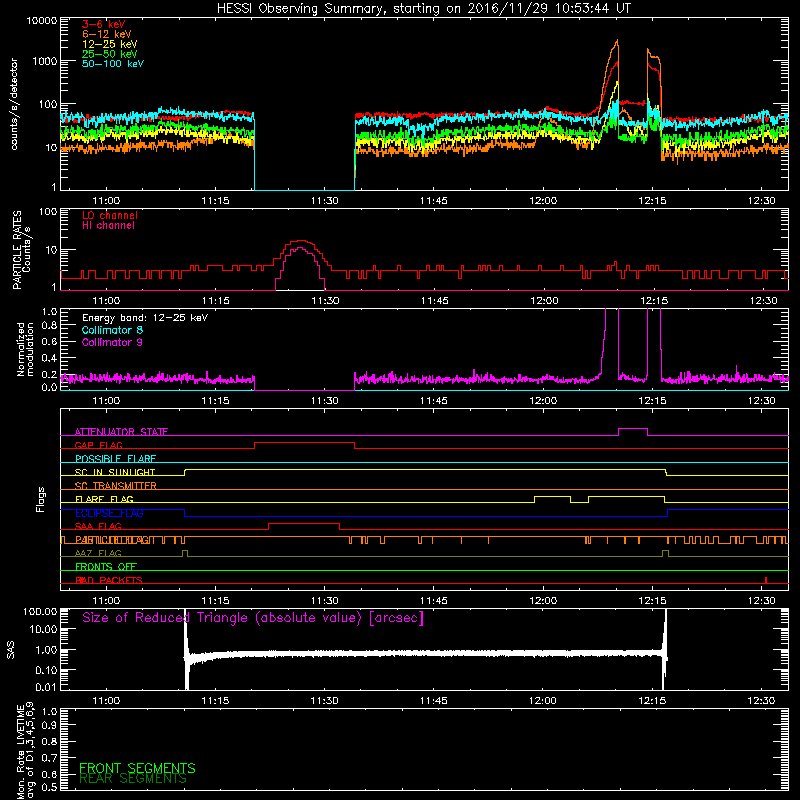Click the "counts/s/detector" y-axis label

(14, 104)
